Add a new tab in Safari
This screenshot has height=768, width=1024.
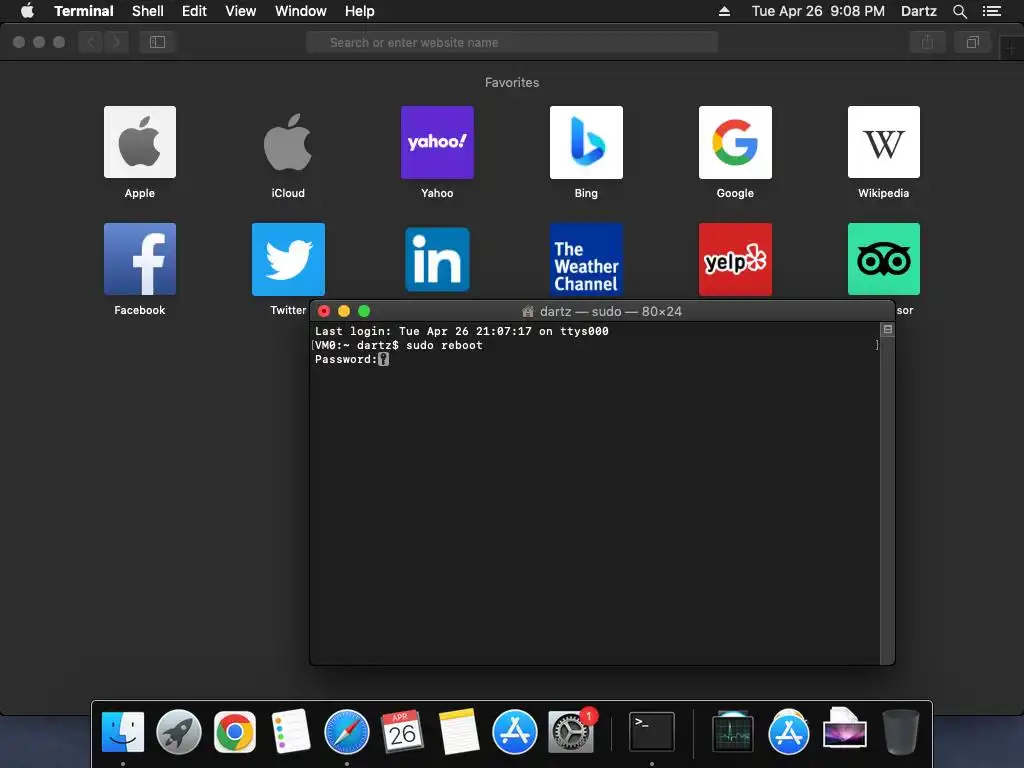(1011, 48)
